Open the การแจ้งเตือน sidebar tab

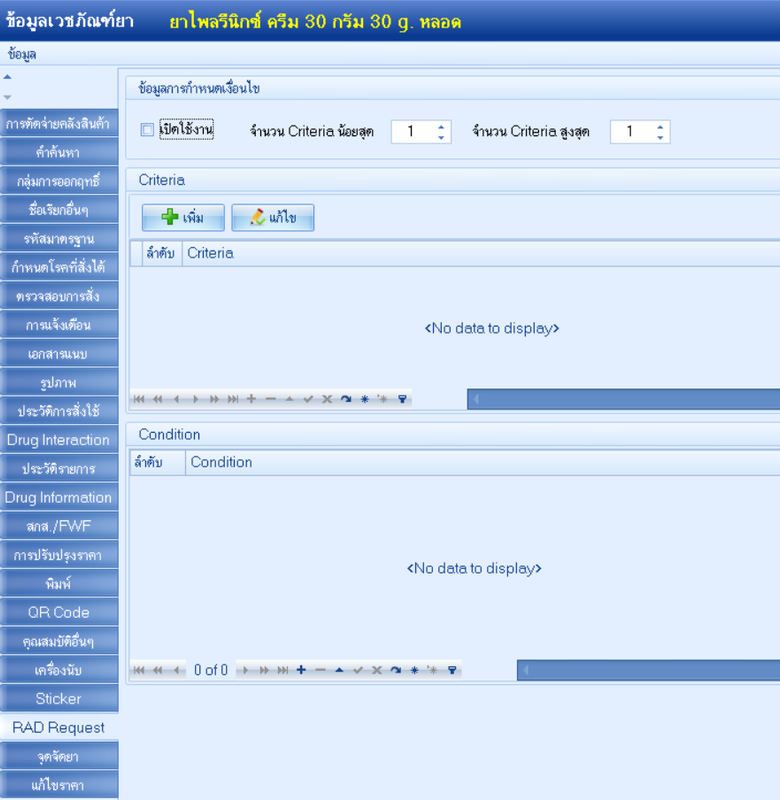(59, 325)
